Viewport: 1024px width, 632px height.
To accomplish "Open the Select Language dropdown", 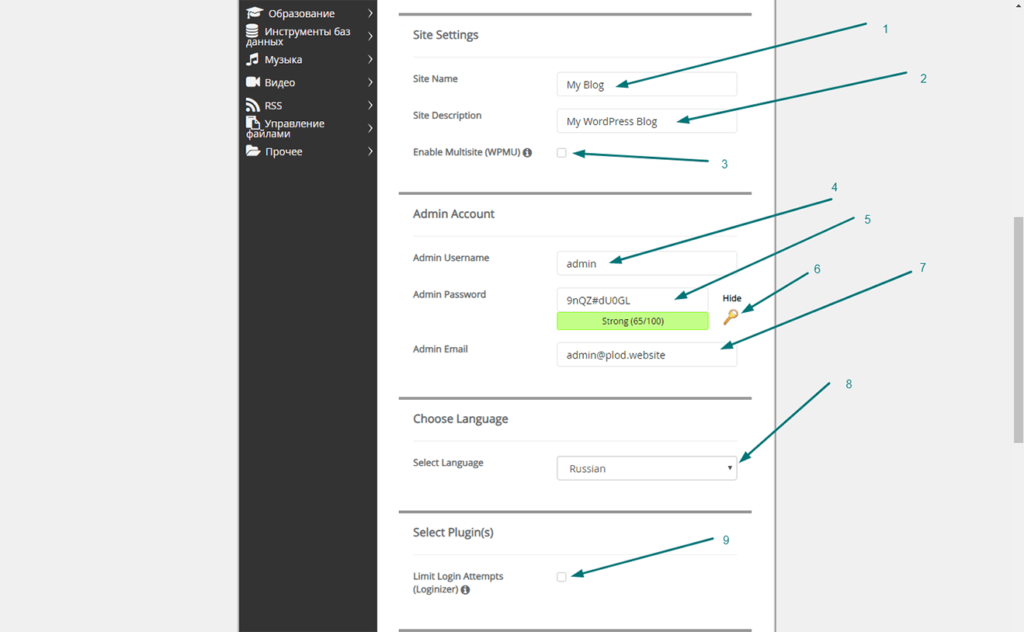I will click(647, 468).
